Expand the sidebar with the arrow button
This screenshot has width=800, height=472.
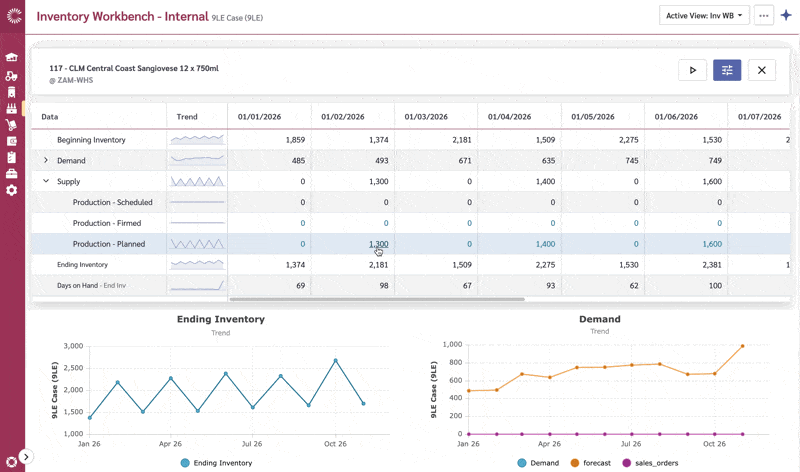click(x=26, y=457)
